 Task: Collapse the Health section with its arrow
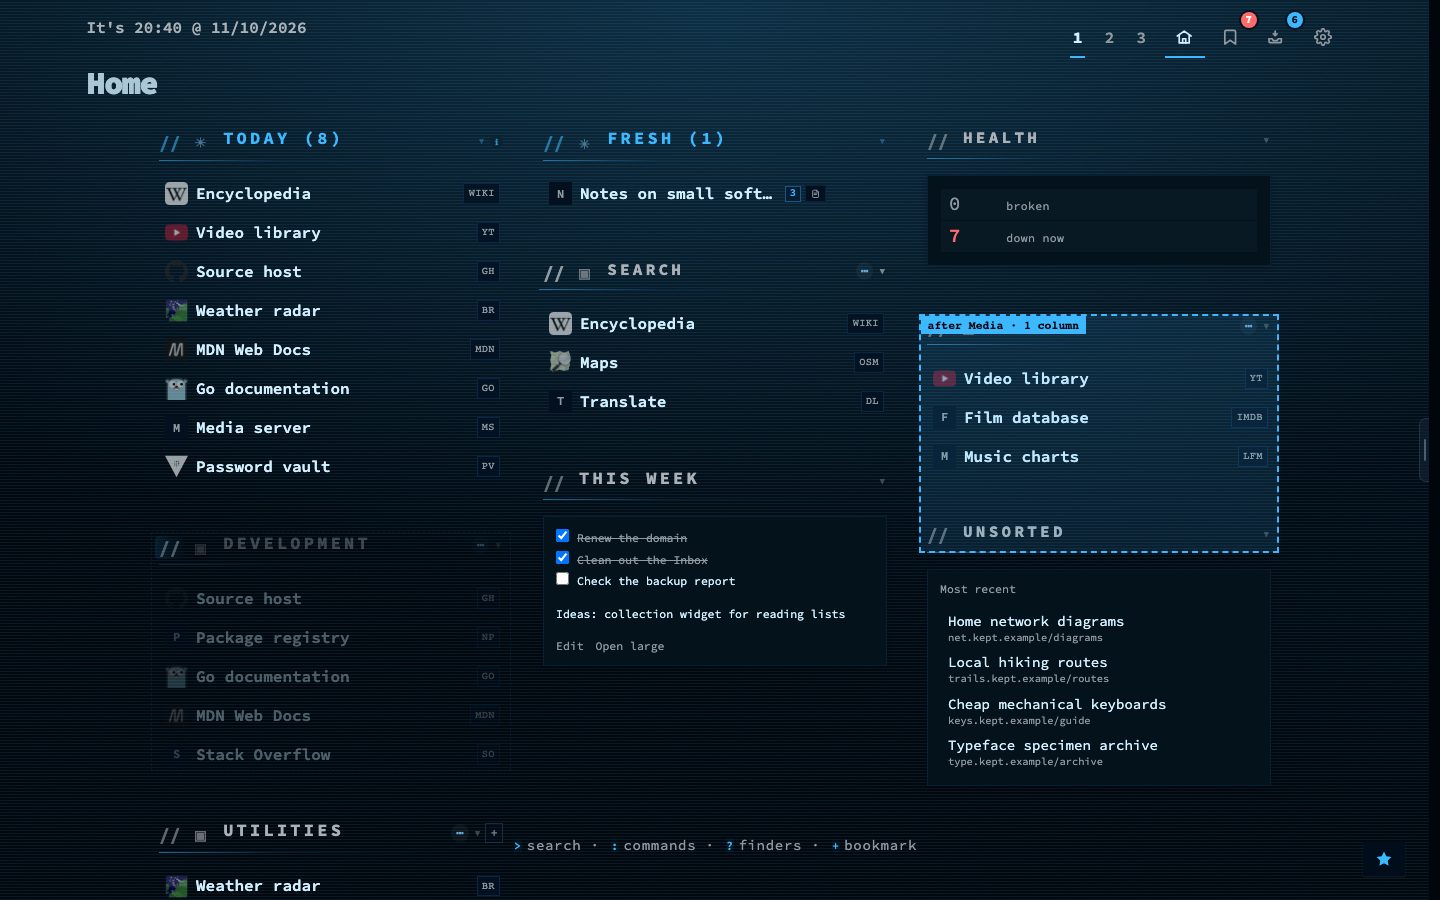tap(1266, 140)
